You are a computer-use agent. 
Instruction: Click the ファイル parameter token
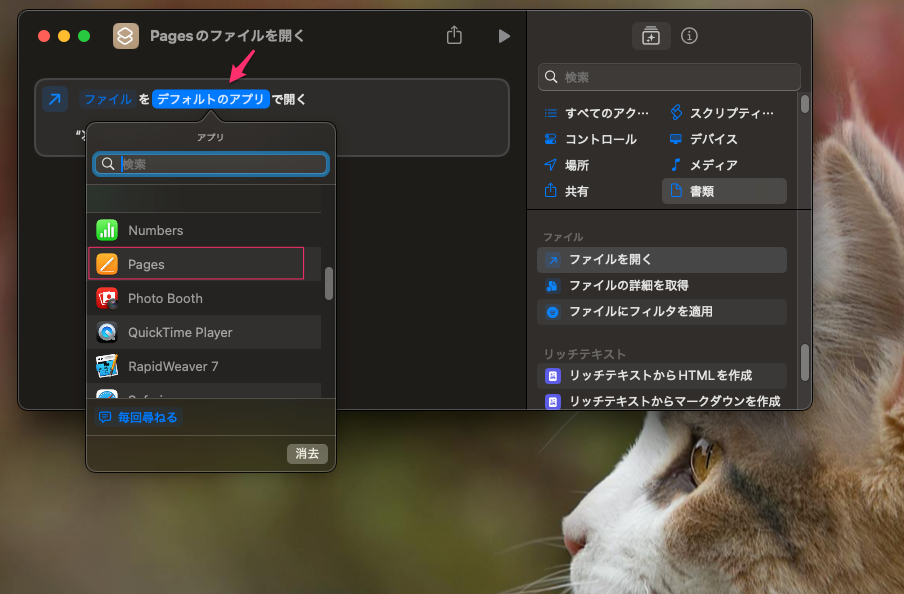coord(108,99)
